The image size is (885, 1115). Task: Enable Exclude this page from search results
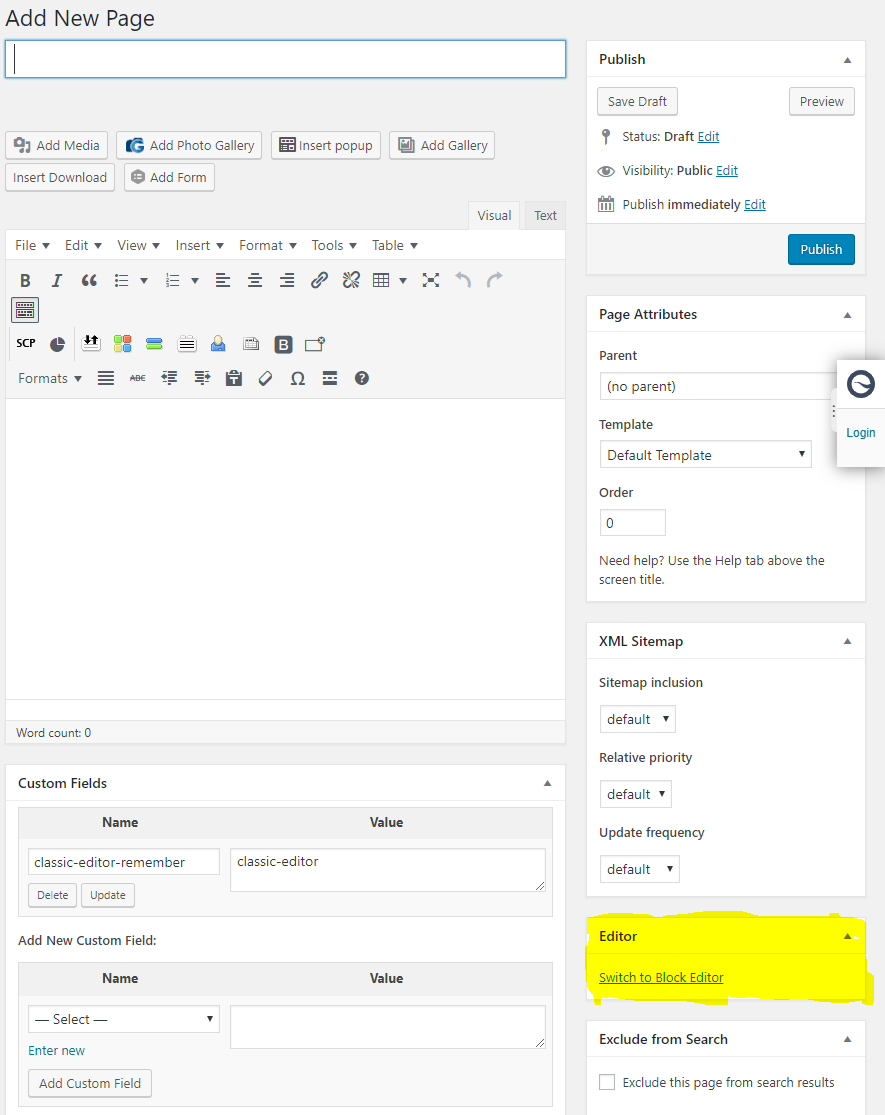click(607, 1082)
